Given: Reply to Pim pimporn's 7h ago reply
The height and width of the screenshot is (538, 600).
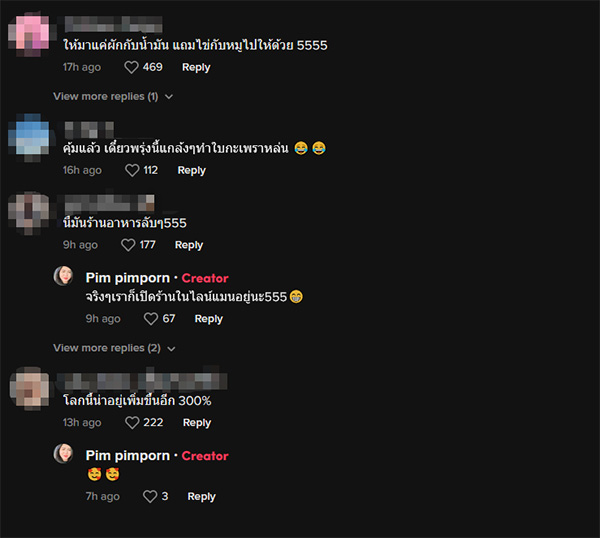Looking at the screenshot, I should coord(201,496).
